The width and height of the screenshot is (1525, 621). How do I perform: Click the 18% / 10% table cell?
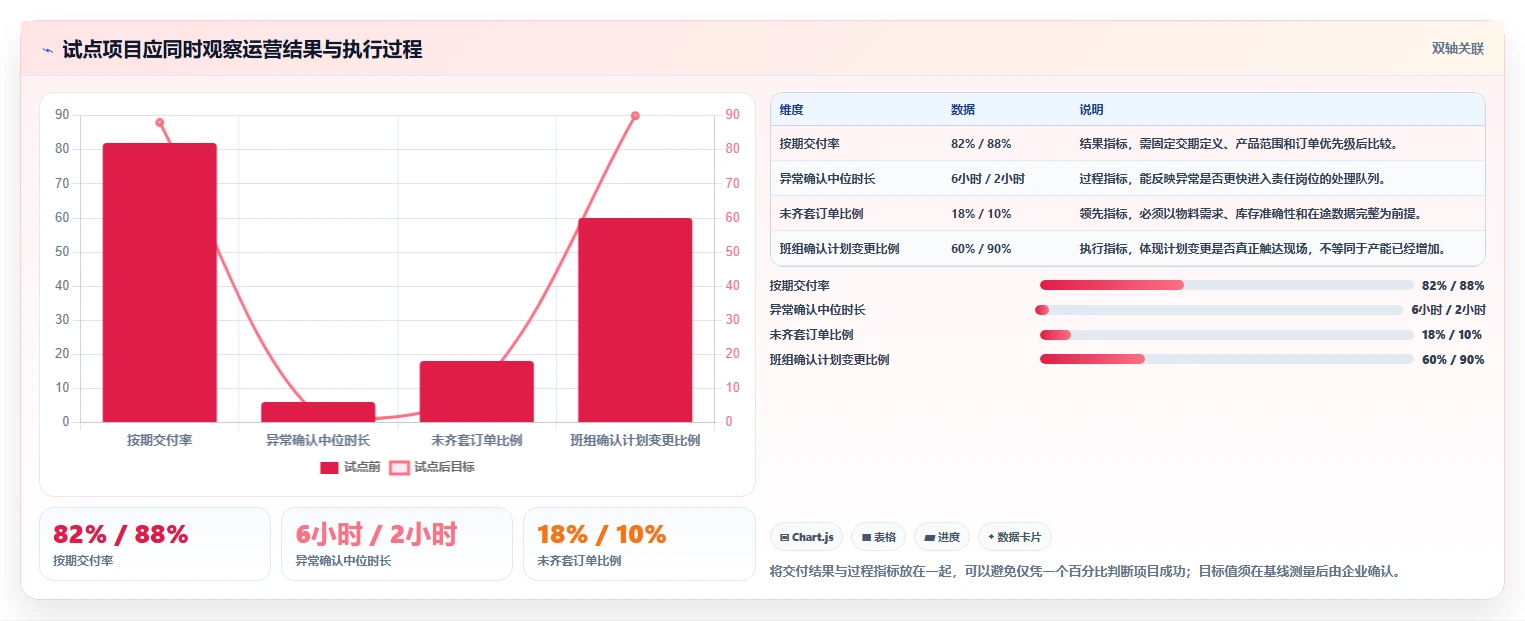point(980,214)
